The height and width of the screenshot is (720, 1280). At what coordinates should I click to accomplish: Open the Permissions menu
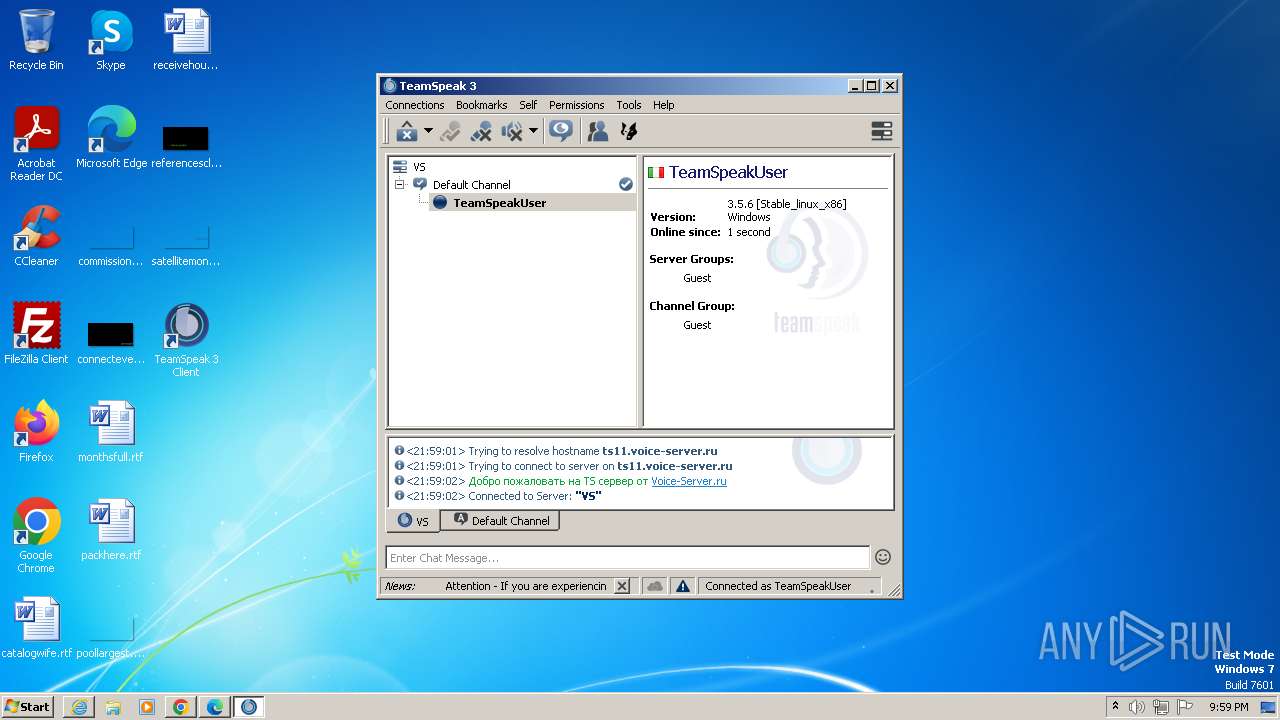576,105
